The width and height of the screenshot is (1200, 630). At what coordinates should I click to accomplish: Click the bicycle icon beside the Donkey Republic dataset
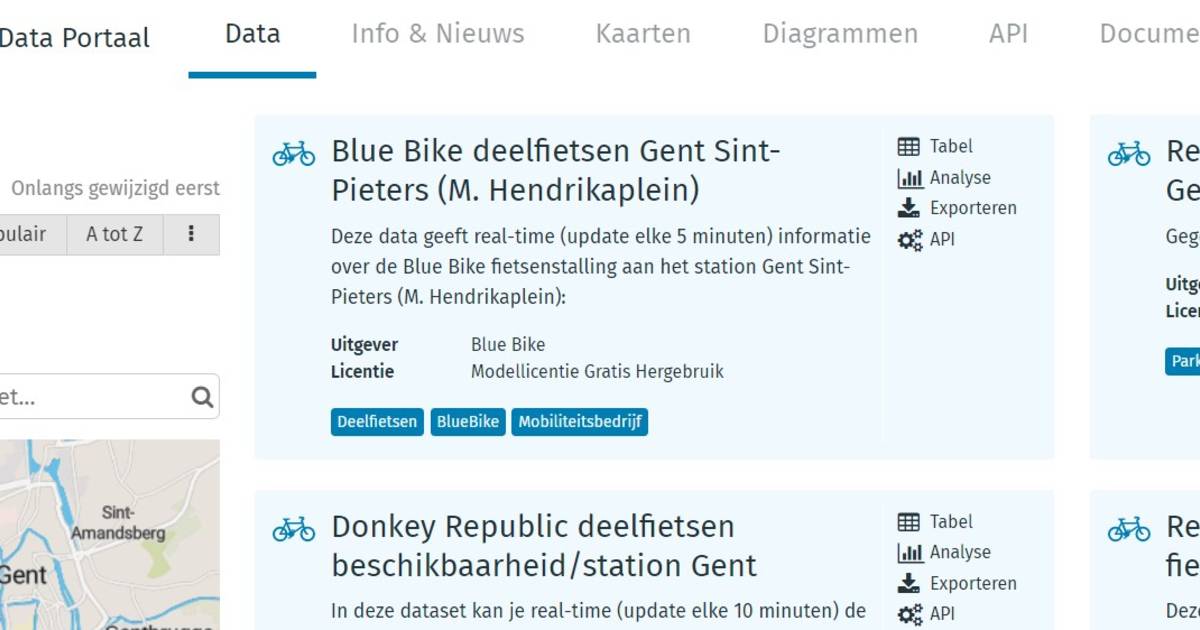(x=293, y=529)
